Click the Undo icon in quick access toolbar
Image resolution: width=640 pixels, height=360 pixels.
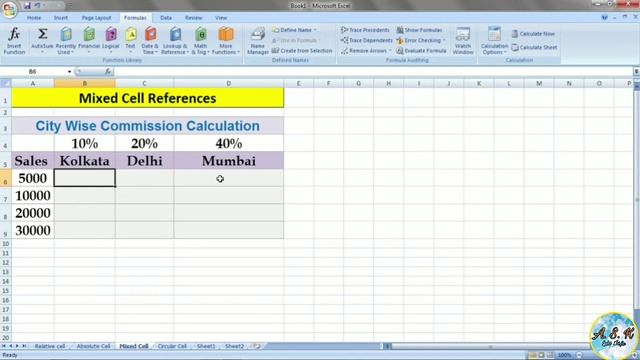click(38, 6)
